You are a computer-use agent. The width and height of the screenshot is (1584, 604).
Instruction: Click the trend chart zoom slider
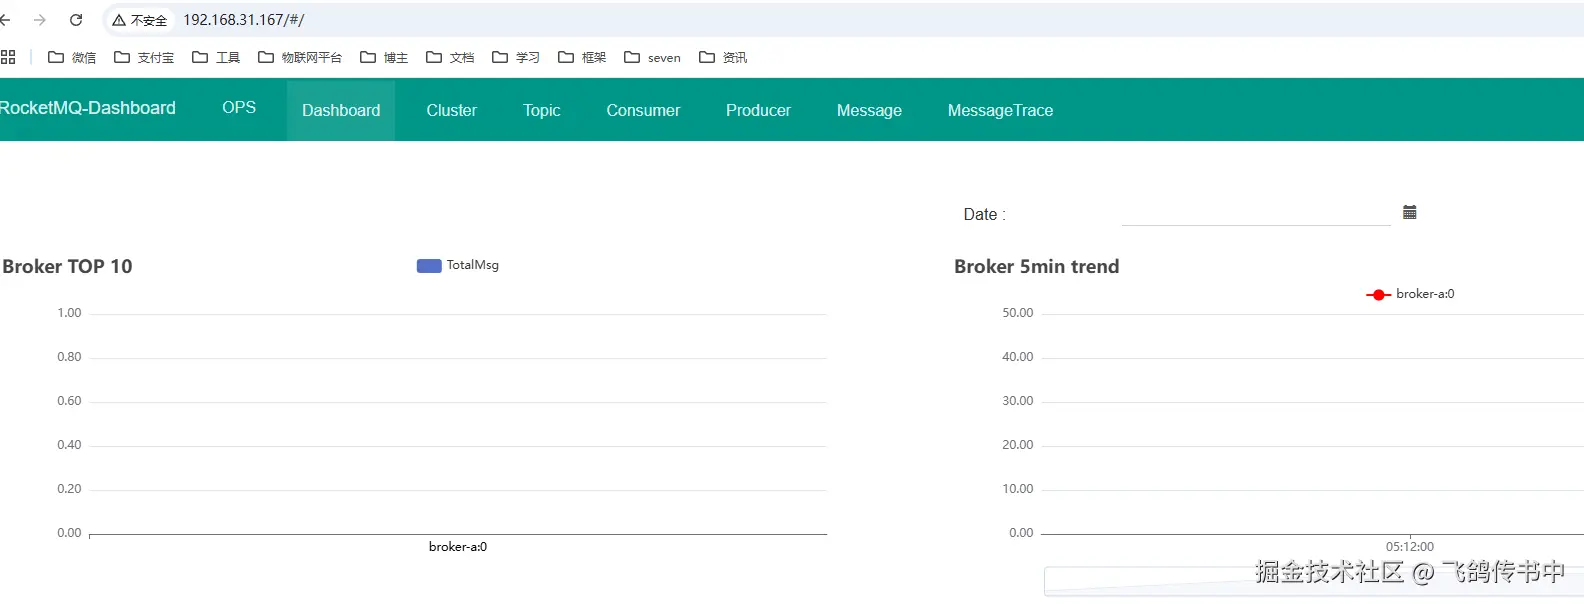1314,581
